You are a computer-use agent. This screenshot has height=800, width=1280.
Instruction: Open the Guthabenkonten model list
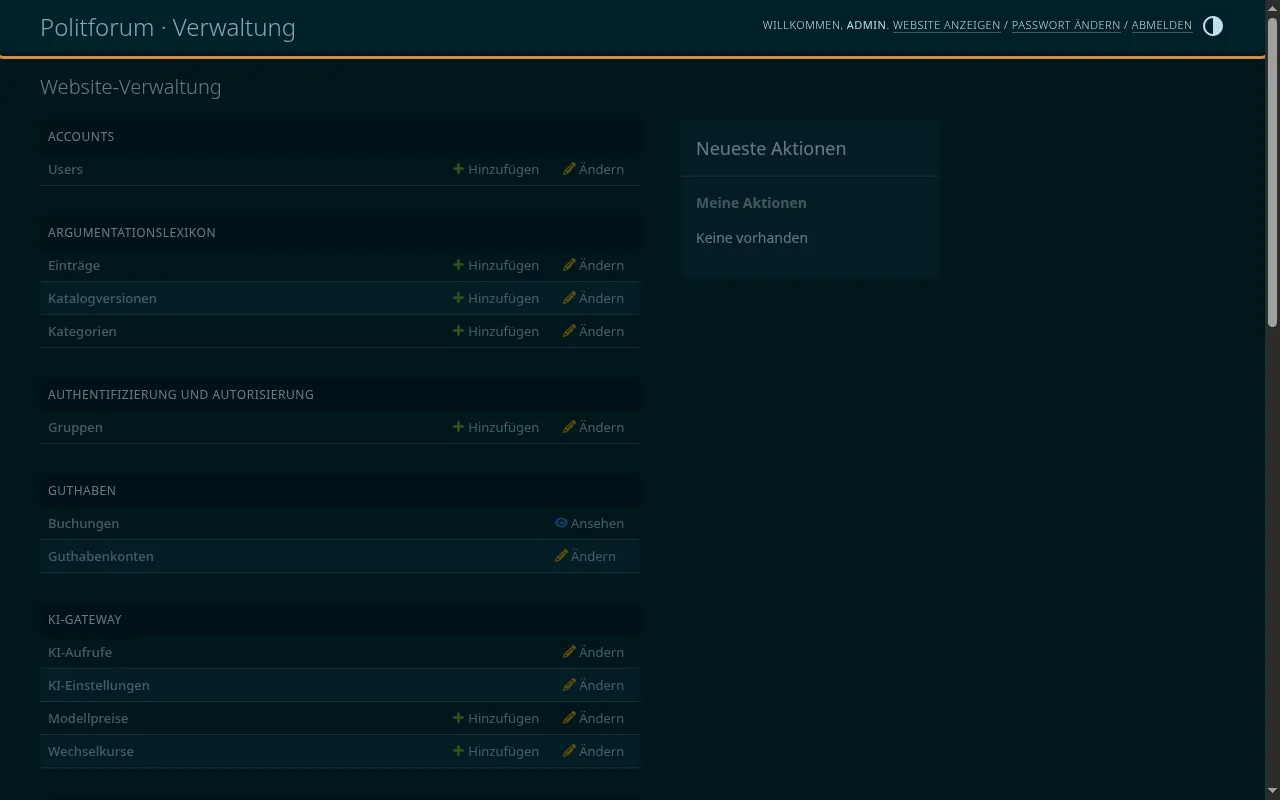click(x=101, y=556)
